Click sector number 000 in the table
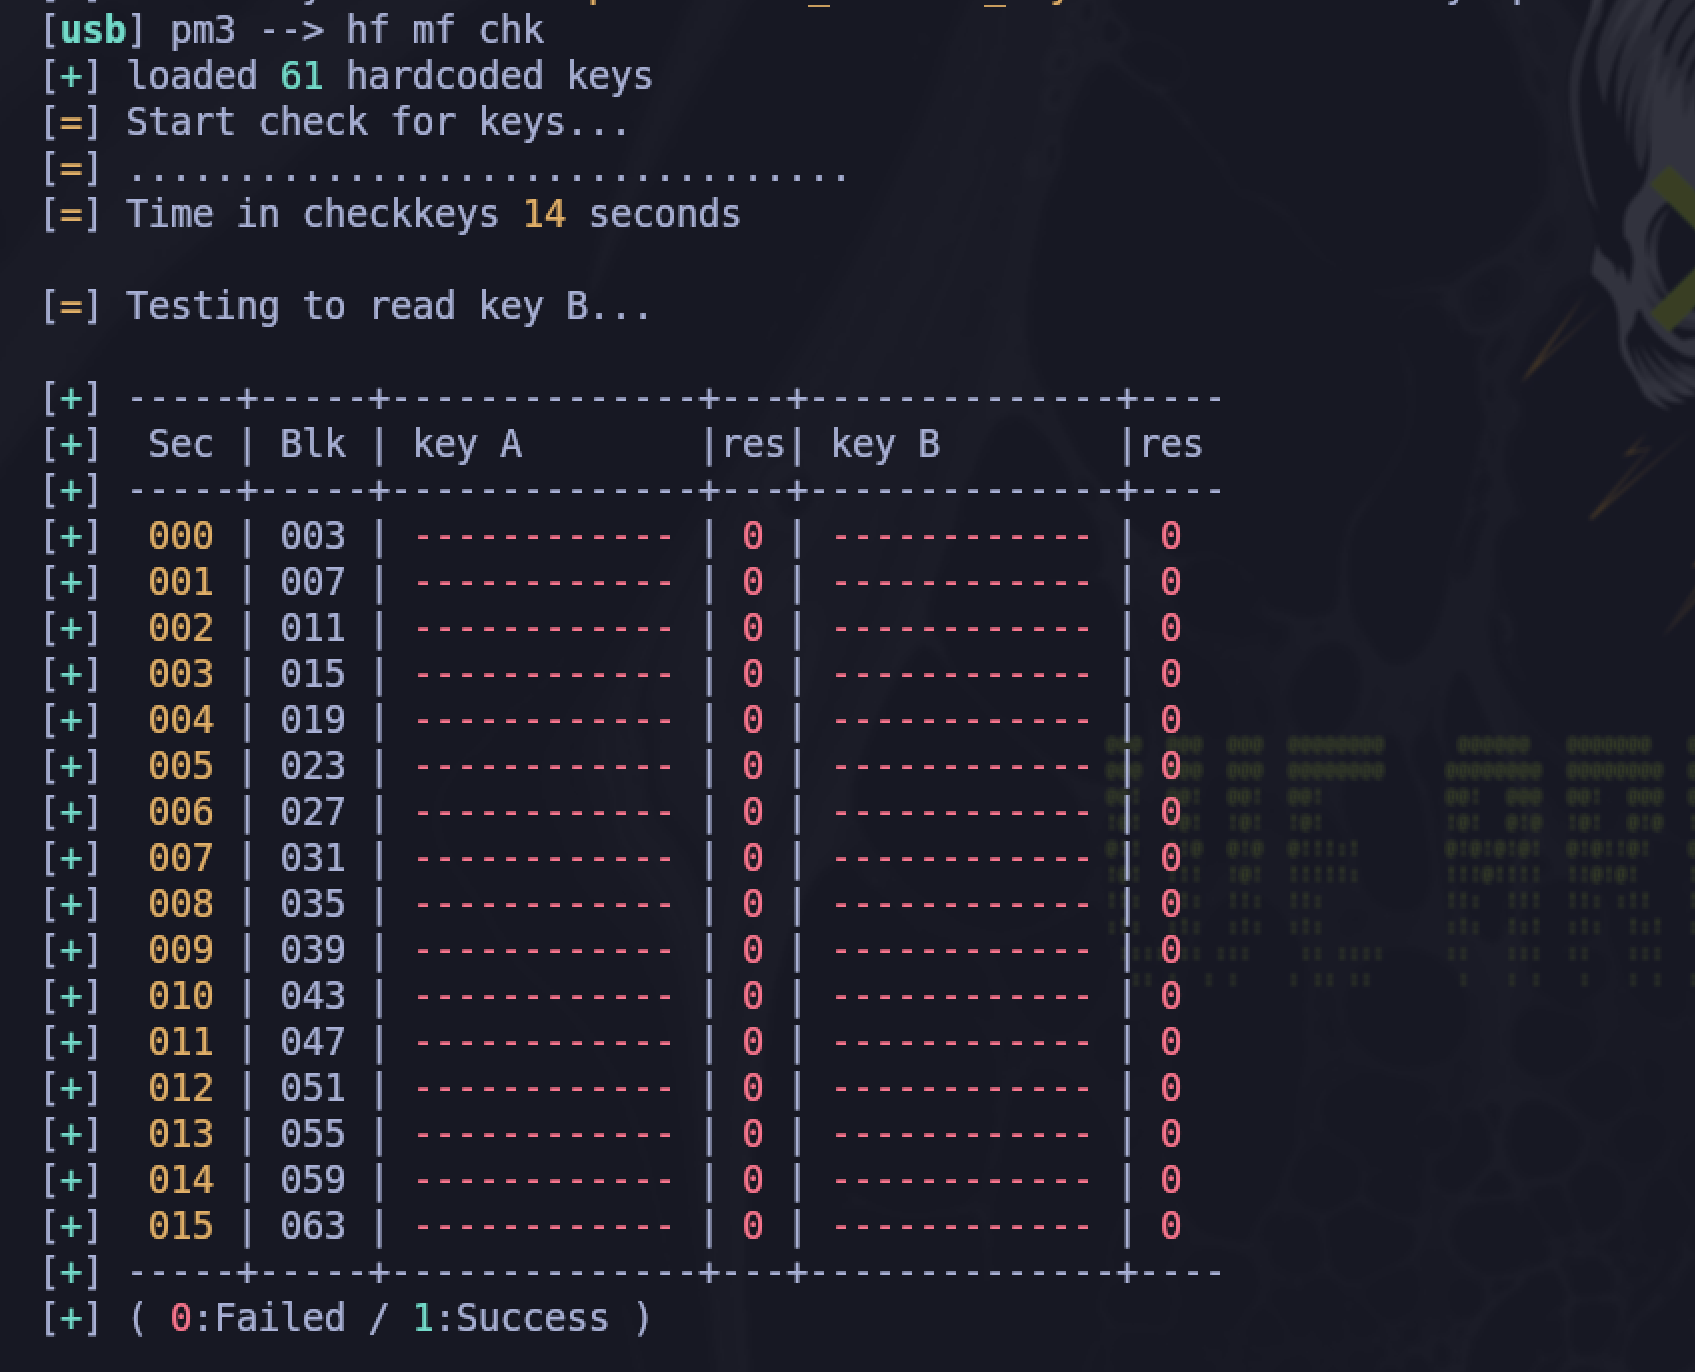 [x=181, y=536]
